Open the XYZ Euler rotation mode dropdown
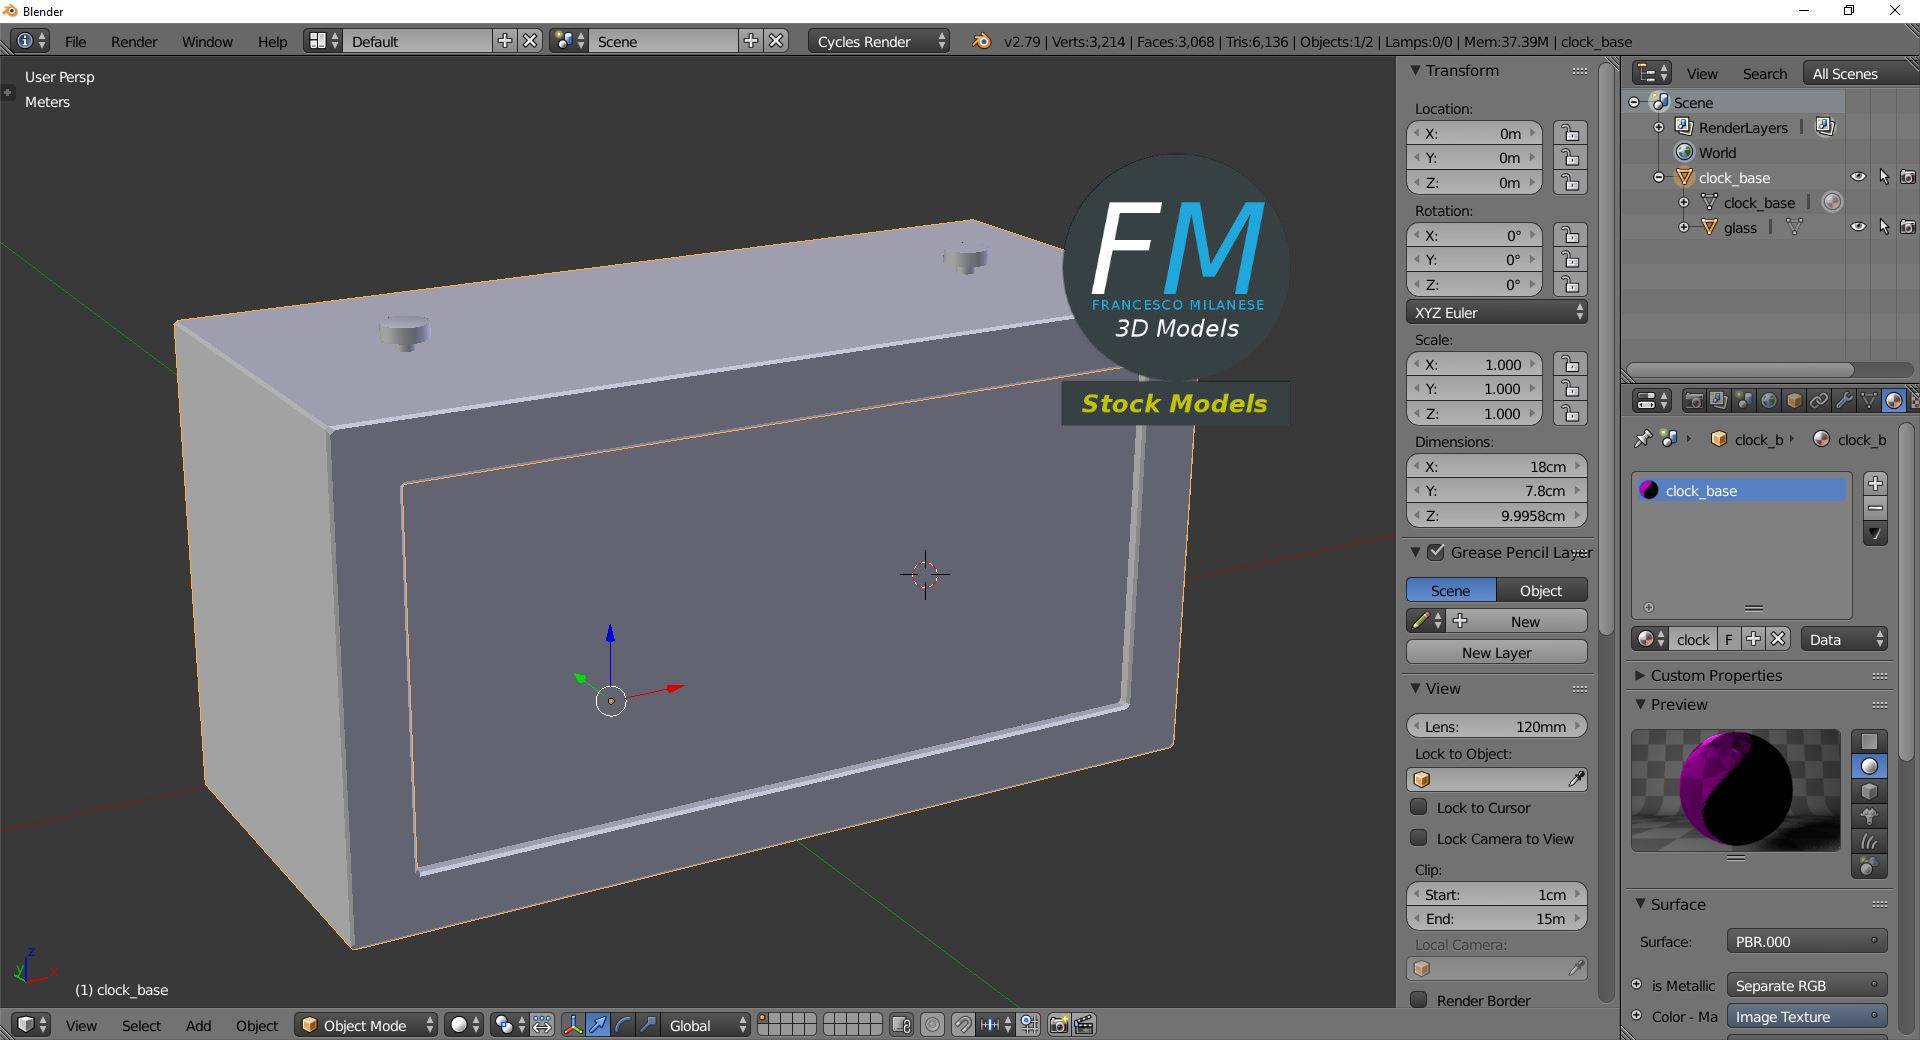 [x=1497, y=312]
